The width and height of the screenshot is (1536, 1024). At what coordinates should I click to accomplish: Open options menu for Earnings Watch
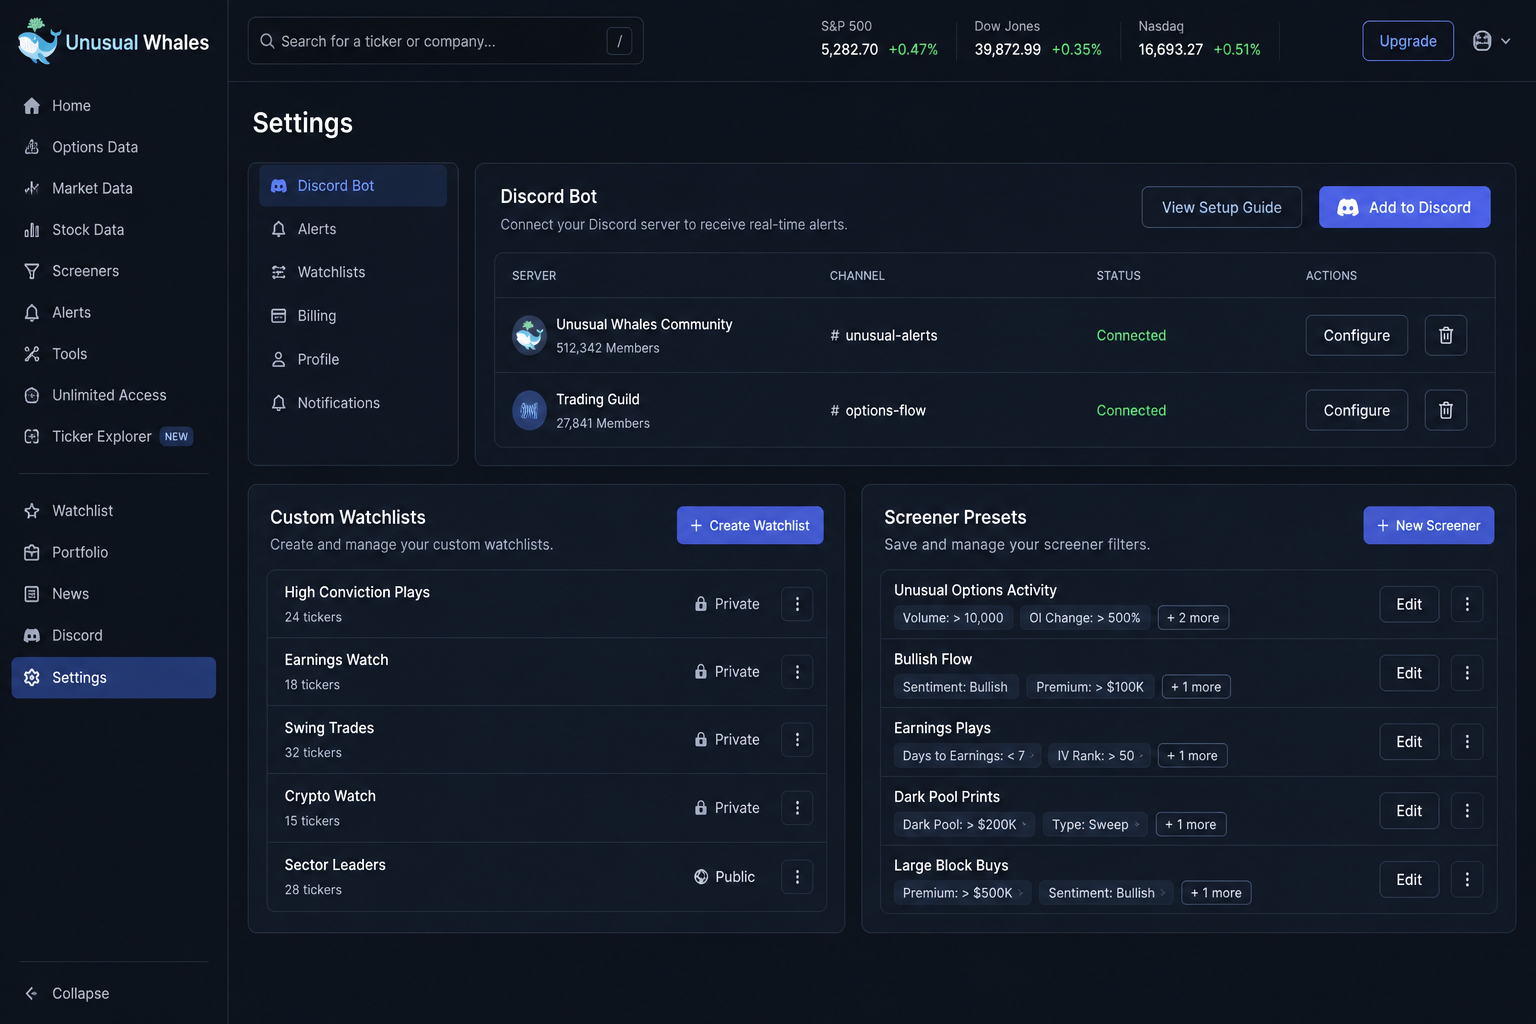(x=797, y=672)
